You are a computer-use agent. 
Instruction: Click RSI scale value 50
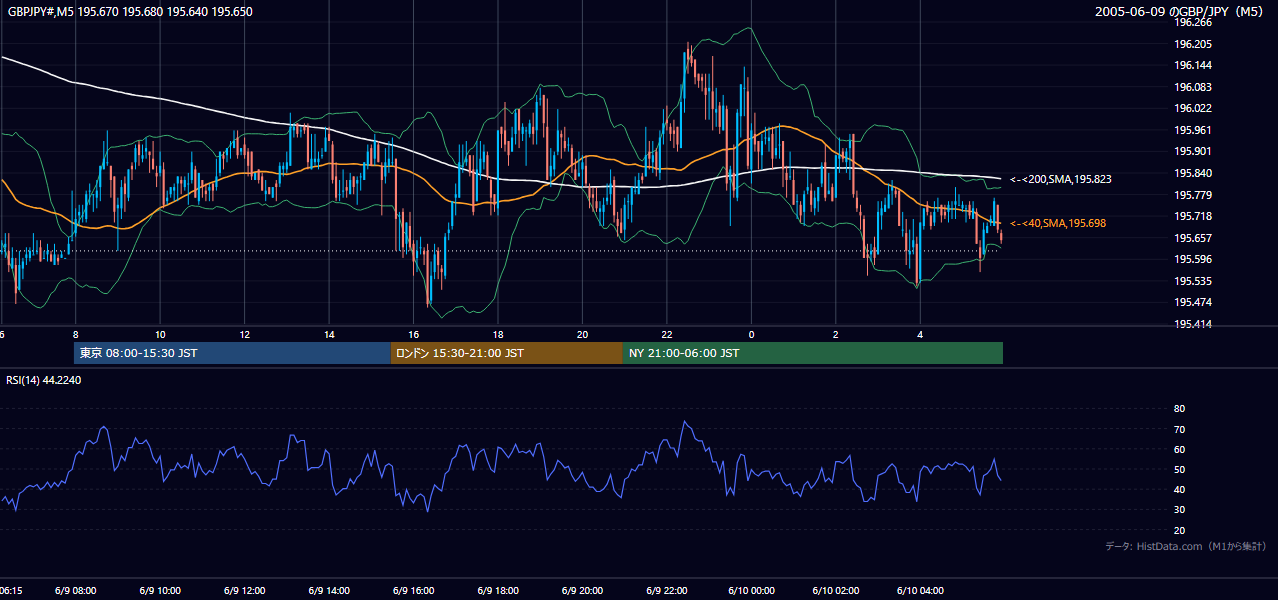[1179, 469]
